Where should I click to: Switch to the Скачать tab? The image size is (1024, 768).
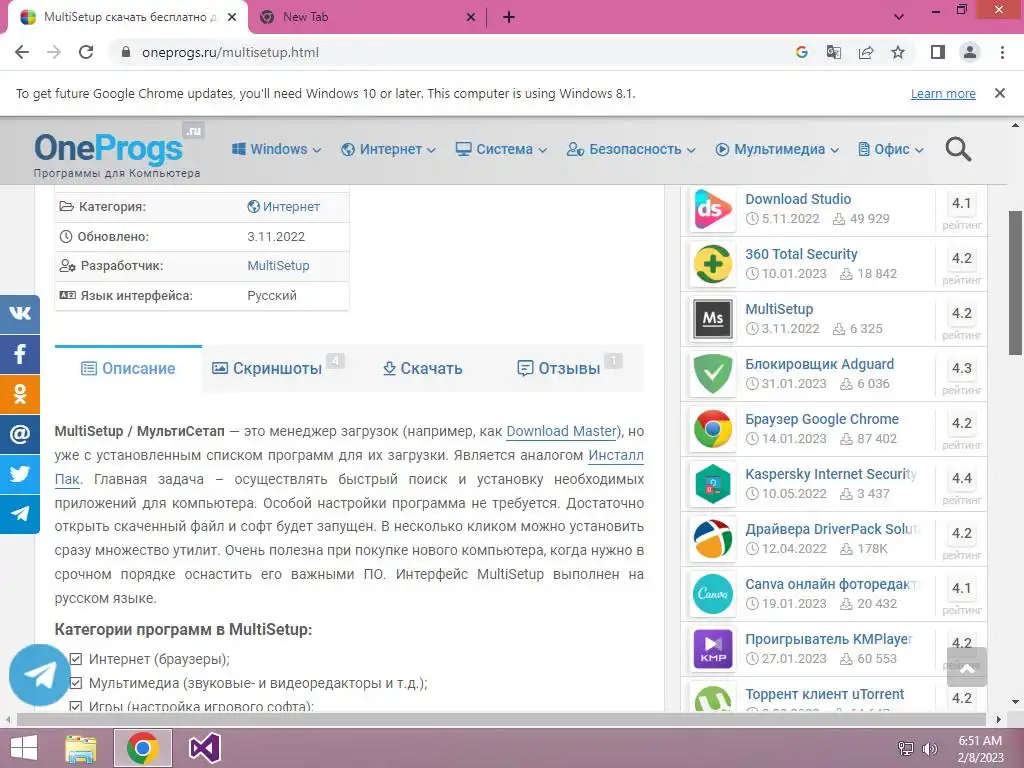(x=423, y=368)
